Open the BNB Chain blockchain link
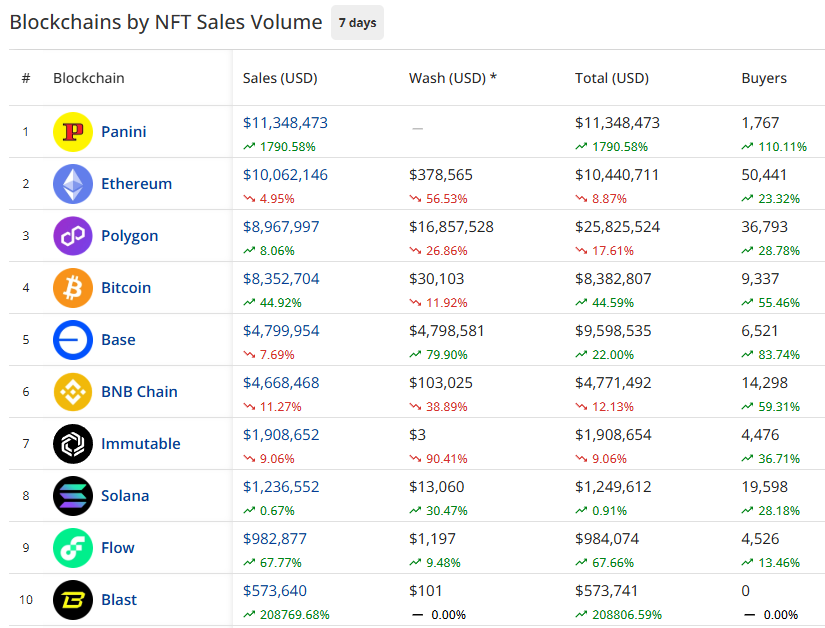 139,392
